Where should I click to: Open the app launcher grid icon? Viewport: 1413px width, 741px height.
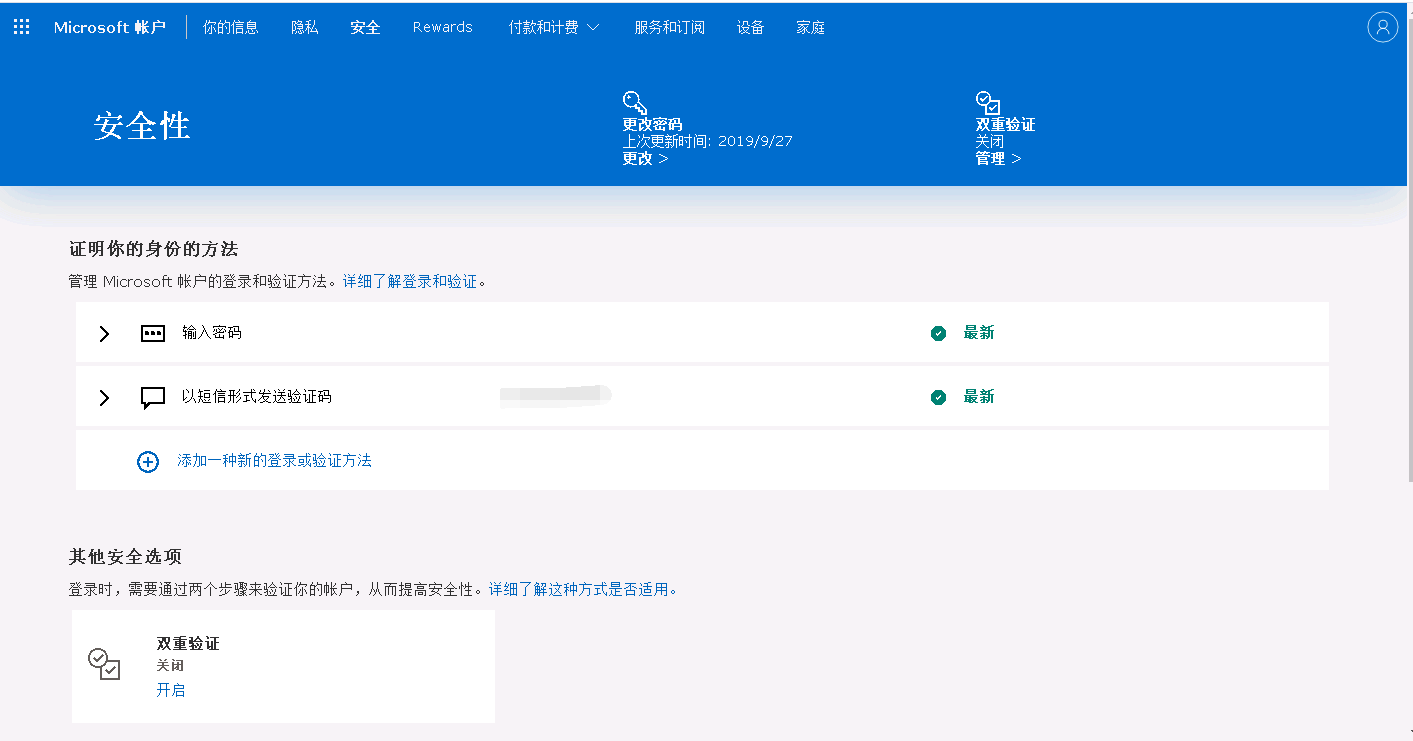[x=21, y=27]
